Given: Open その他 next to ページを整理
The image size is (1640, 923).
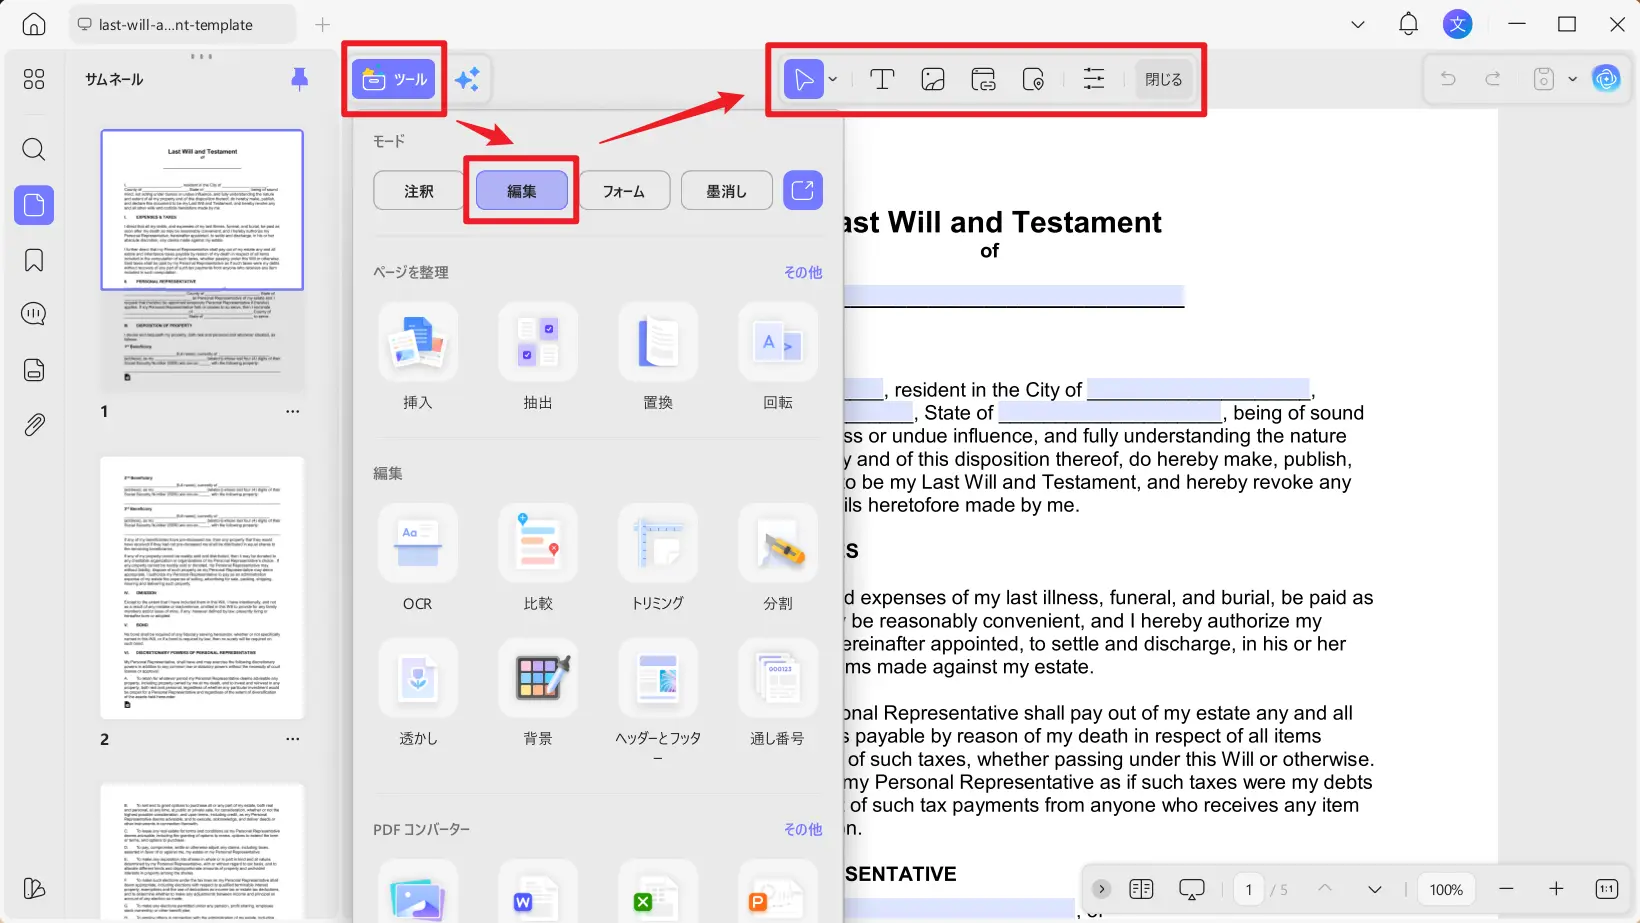Looking at the screenshot, I should click(x=803, y=272).
